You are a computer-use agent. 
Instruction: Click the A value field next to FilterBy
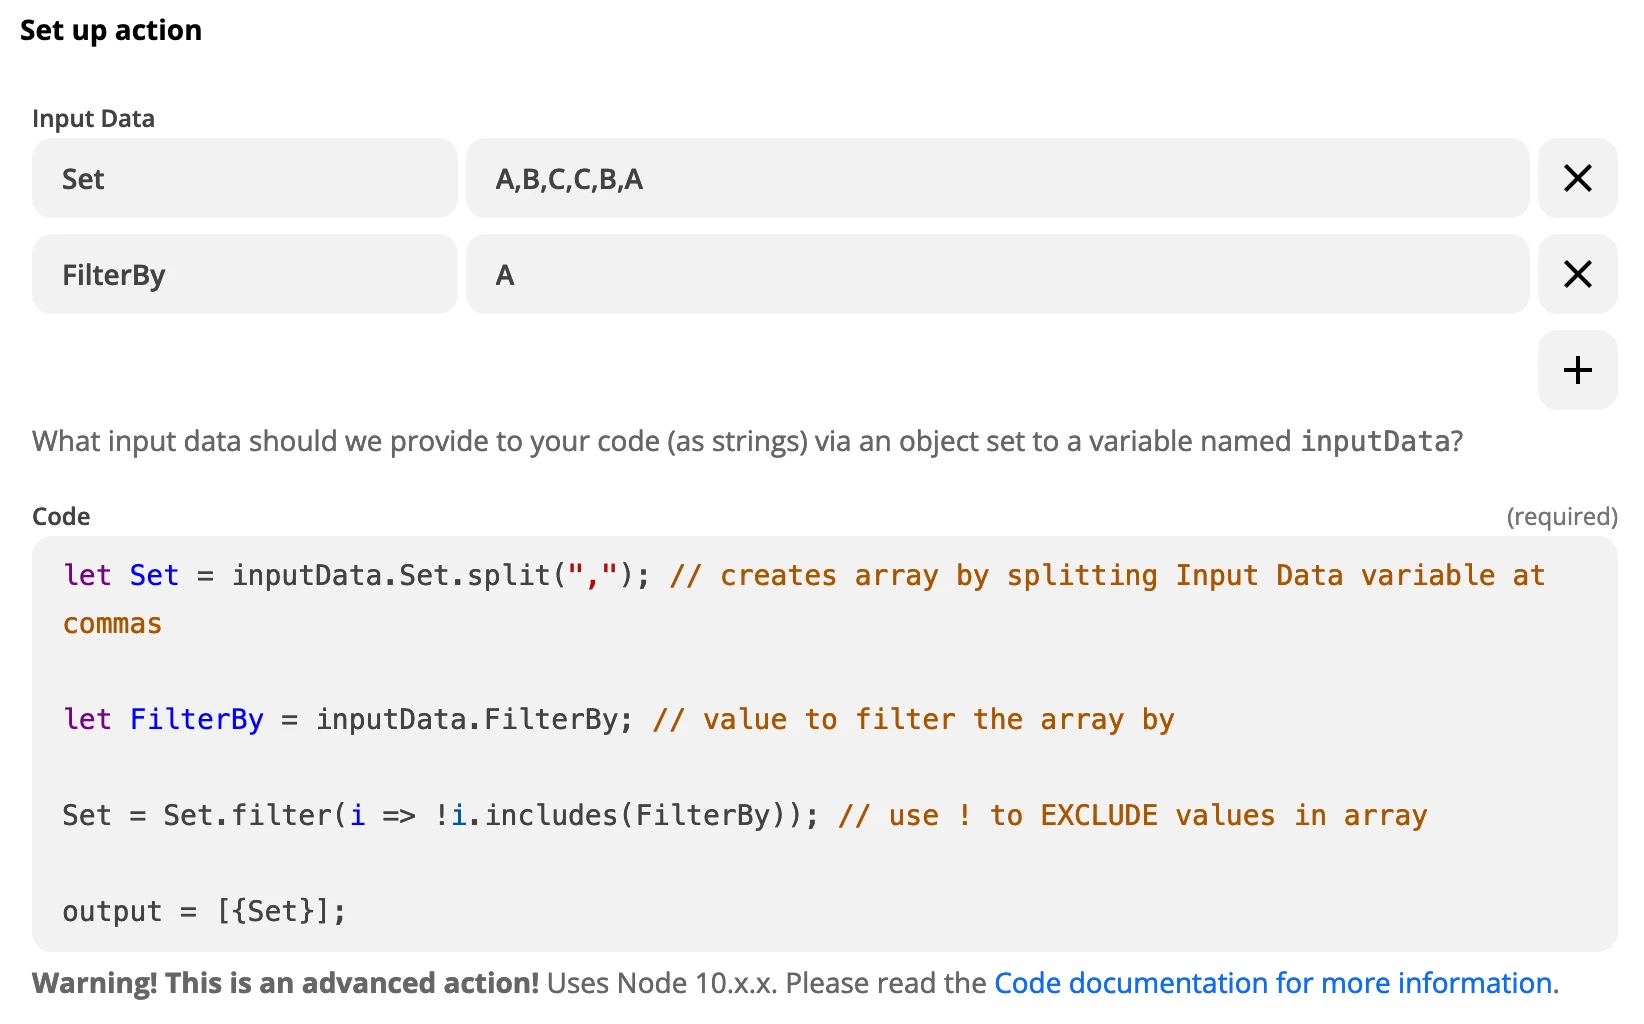pos(996,274)
